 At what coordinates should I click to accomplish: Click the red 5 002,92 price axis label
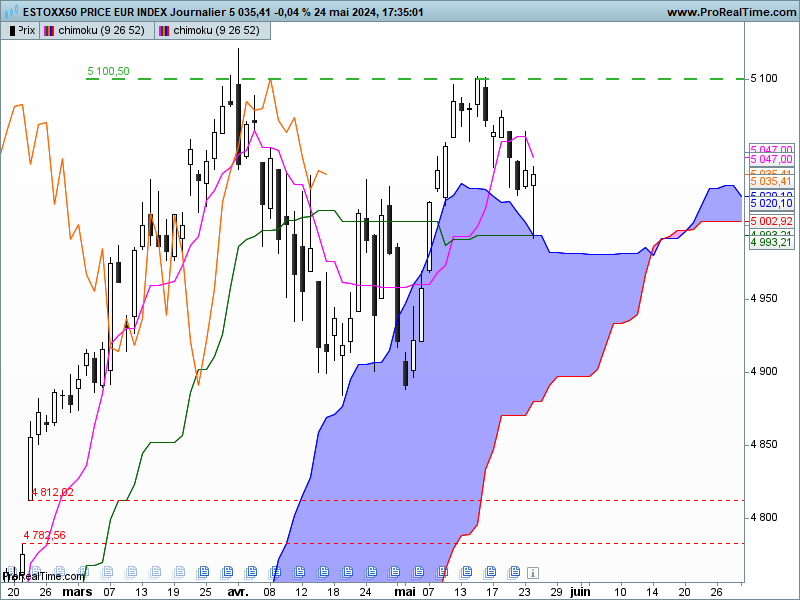click(x=771, y=221)
